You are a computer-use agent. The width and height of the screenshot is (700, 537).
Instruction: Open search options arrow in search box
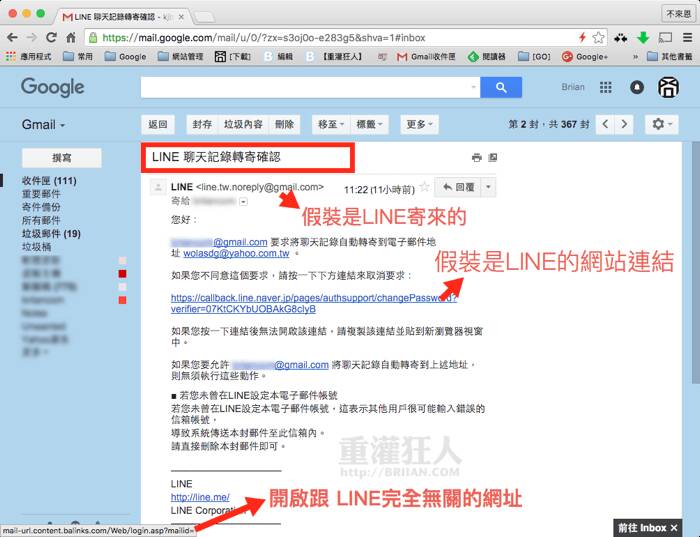473,87
